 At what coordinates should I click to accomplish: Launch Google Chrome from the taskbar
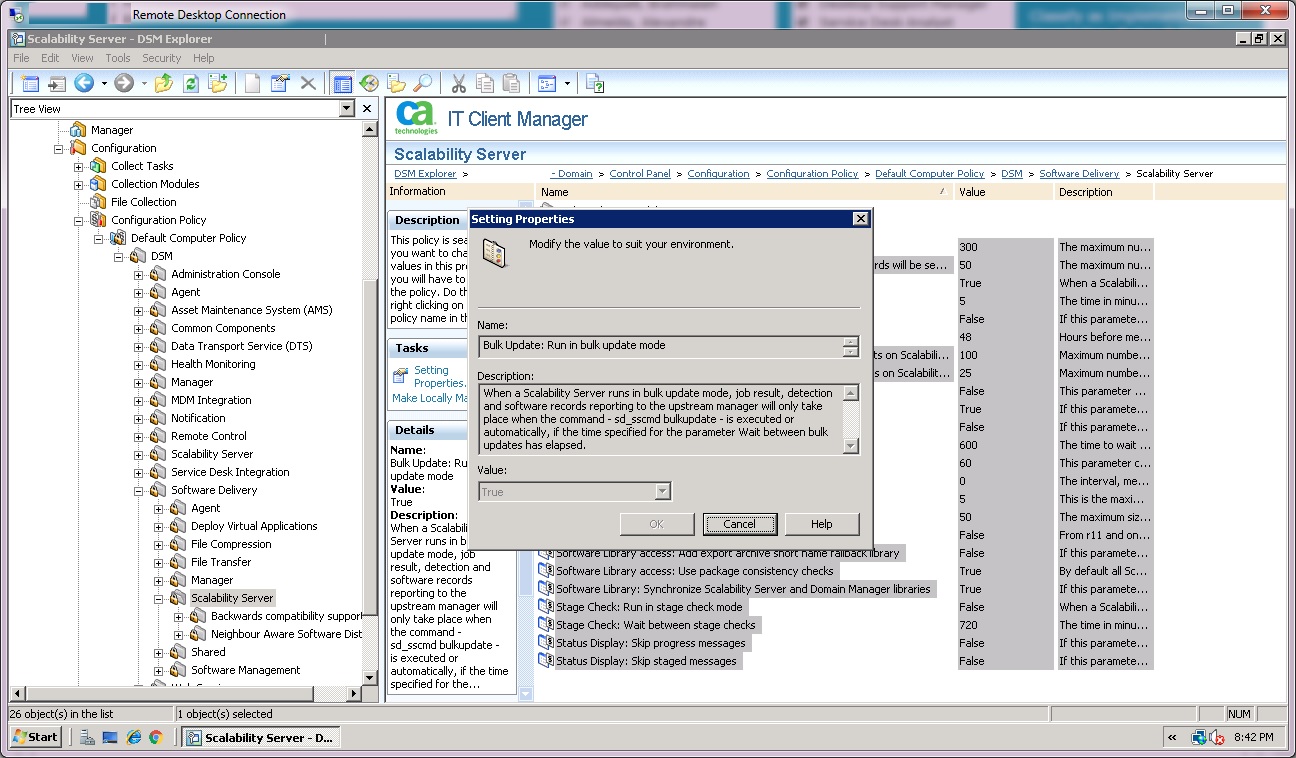click(x=156, y=737)
